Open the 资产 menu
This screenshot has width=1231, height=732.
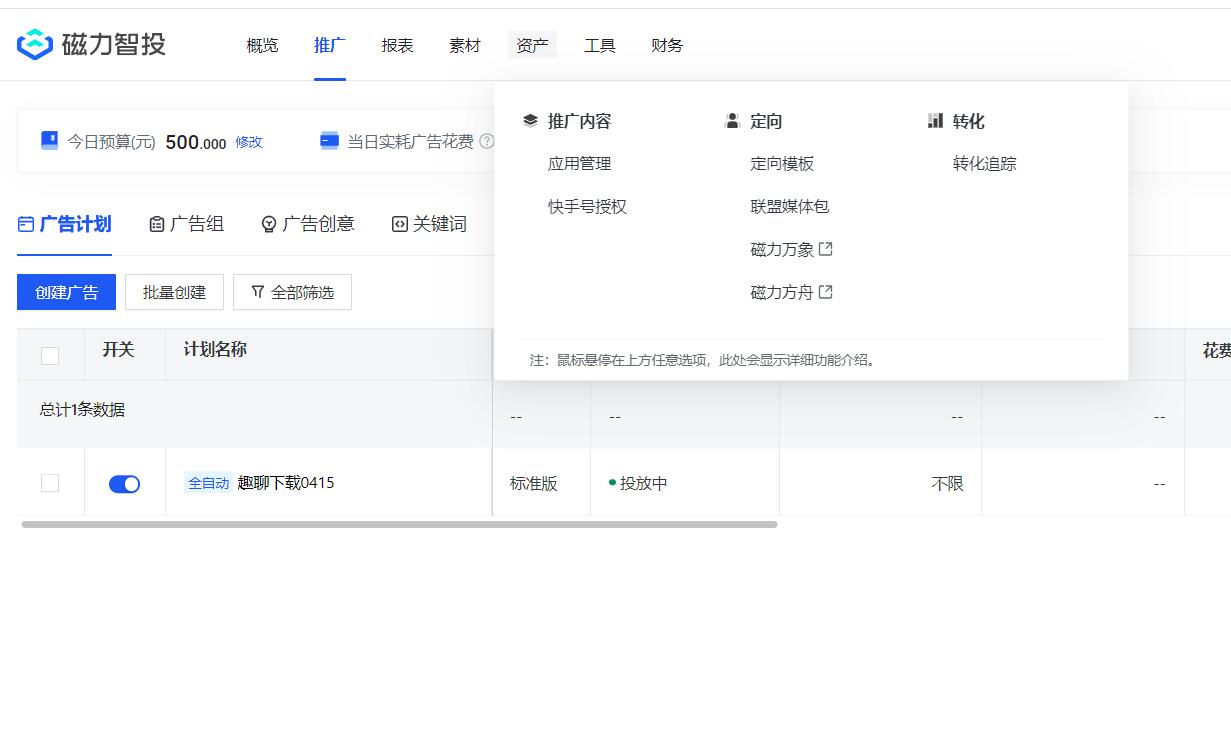pyautogui.click(x=532, y=45)
